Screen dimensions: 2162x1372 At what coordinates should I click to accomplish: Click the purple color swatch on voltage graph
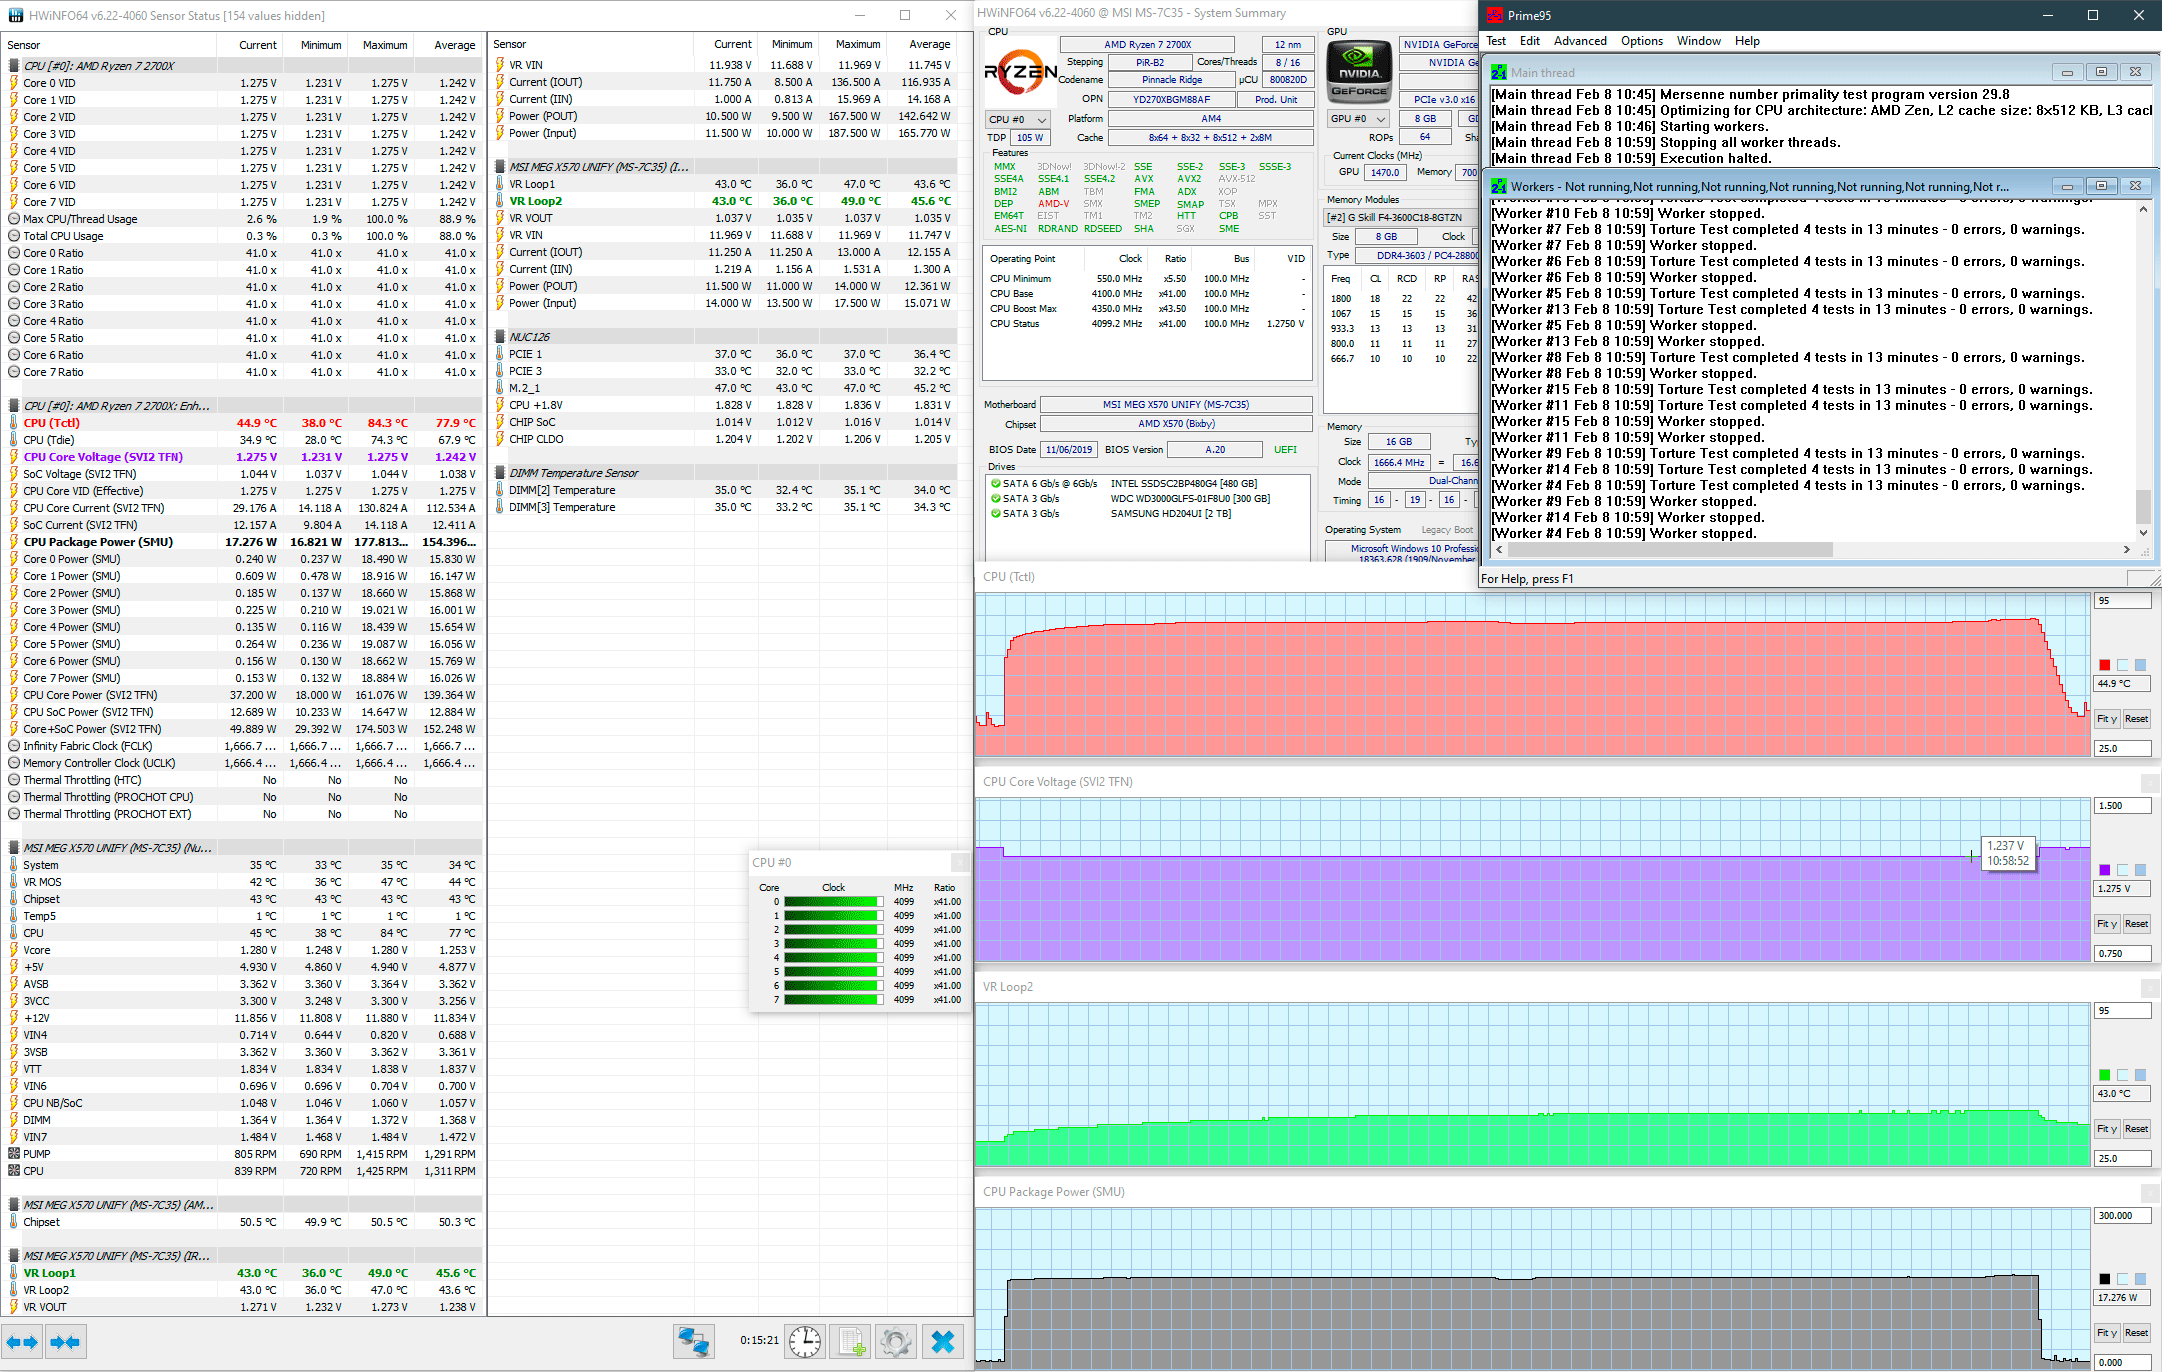click(2104, 870)
